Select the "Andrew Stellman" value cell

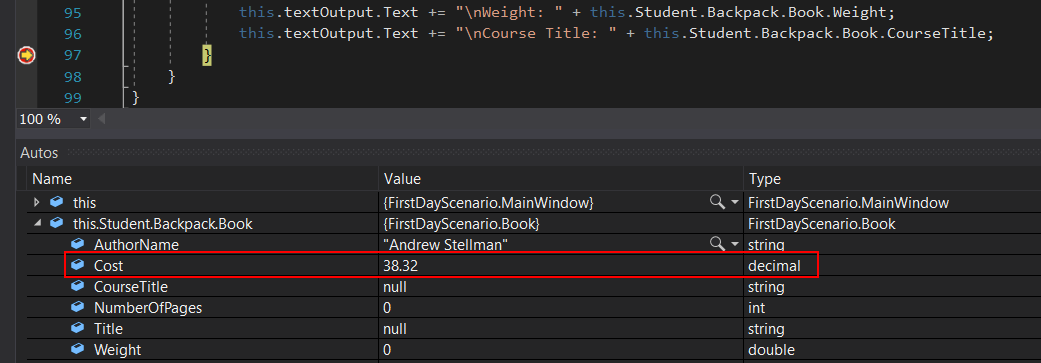(445, 245)
